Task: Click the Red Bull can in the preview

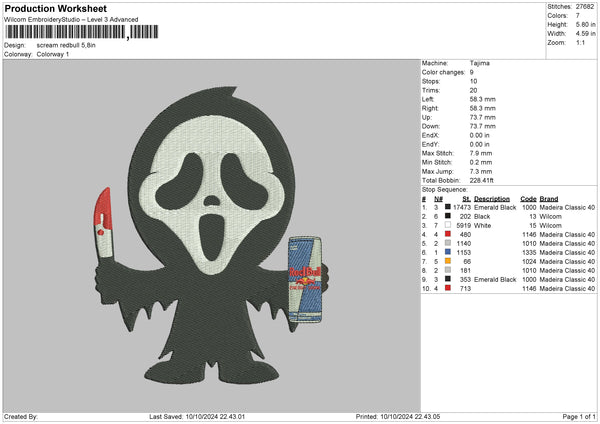Action: coord(305,280)
